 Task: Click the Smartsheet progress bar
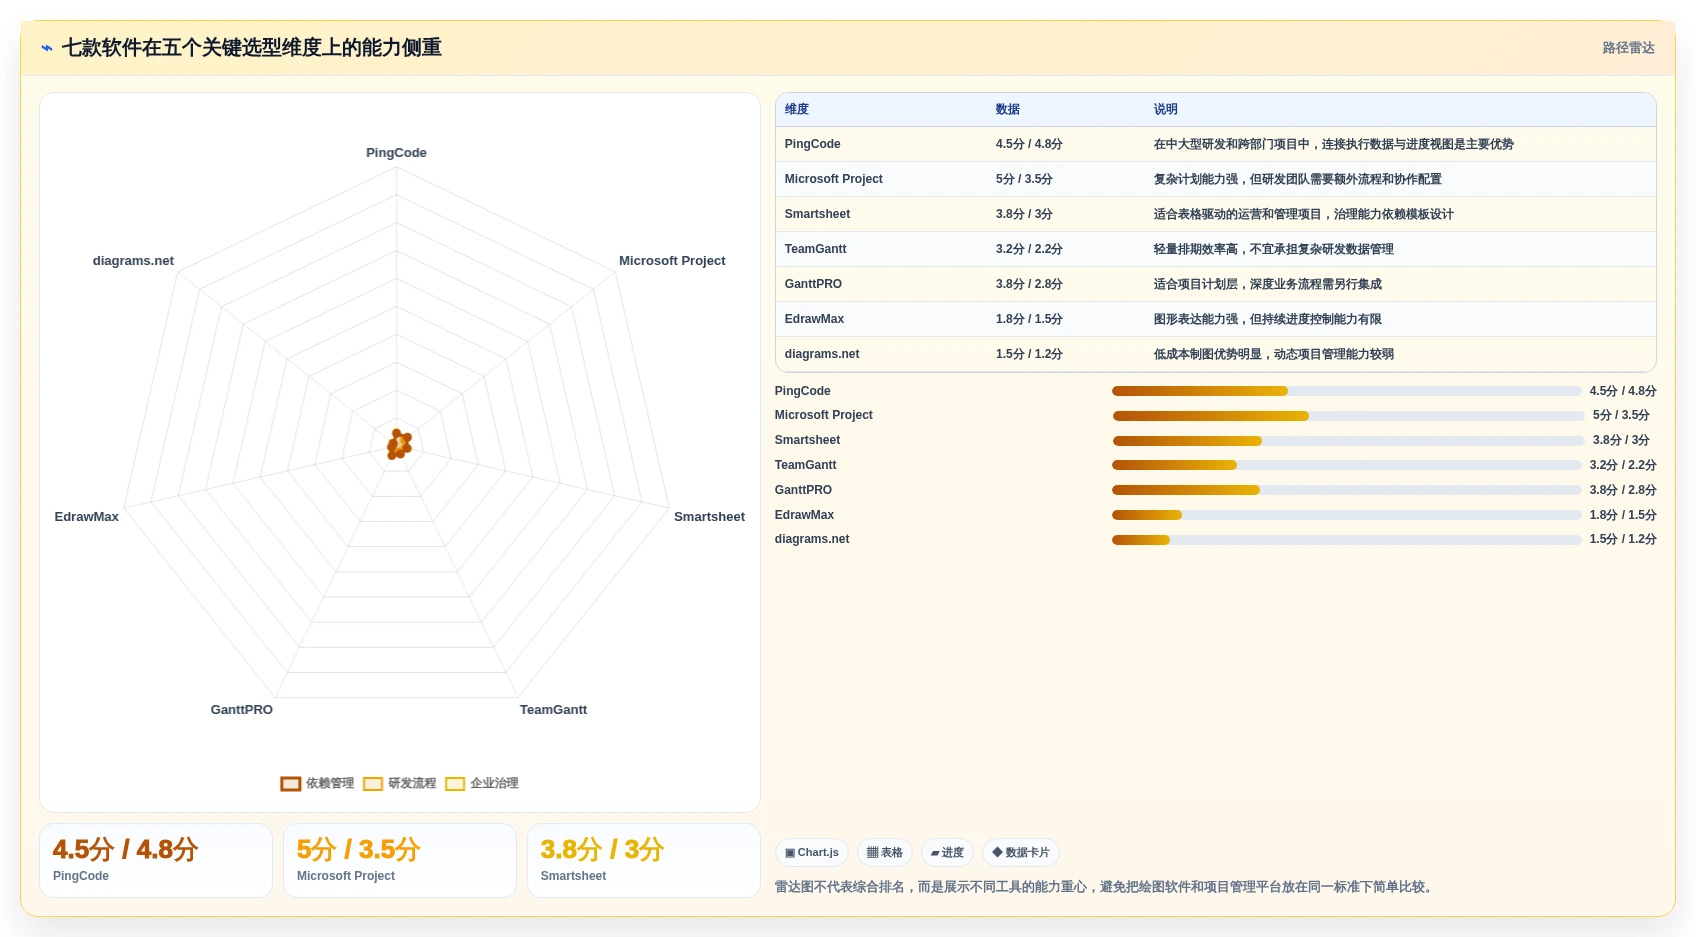click(1348, 441)
